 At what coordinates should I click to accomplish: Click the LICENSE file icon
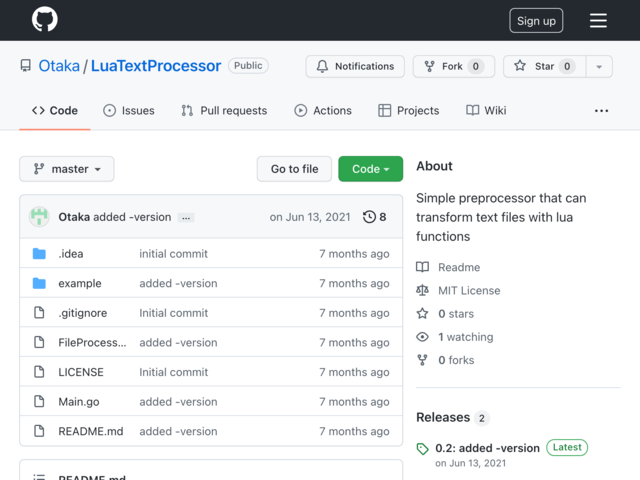tap(39, 372)
